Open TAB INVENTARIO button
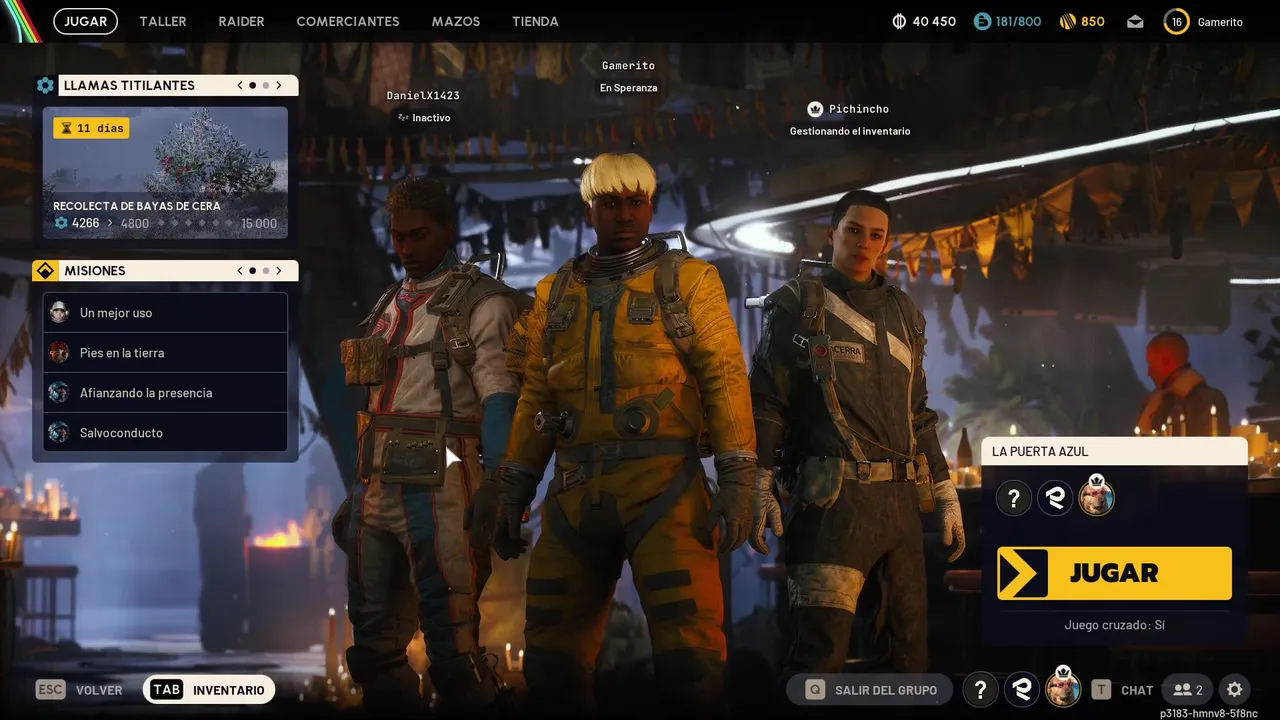The height and width of the screenshot is (720, 1280). 209,690
